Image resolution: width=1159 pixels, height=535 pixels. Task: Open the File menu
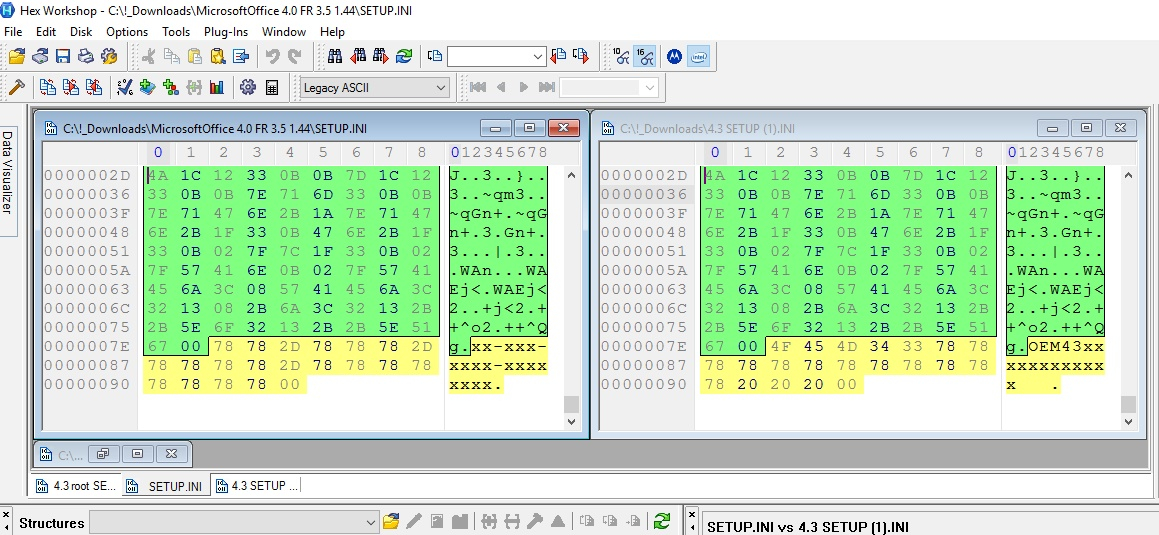click(x=13, y=32)
